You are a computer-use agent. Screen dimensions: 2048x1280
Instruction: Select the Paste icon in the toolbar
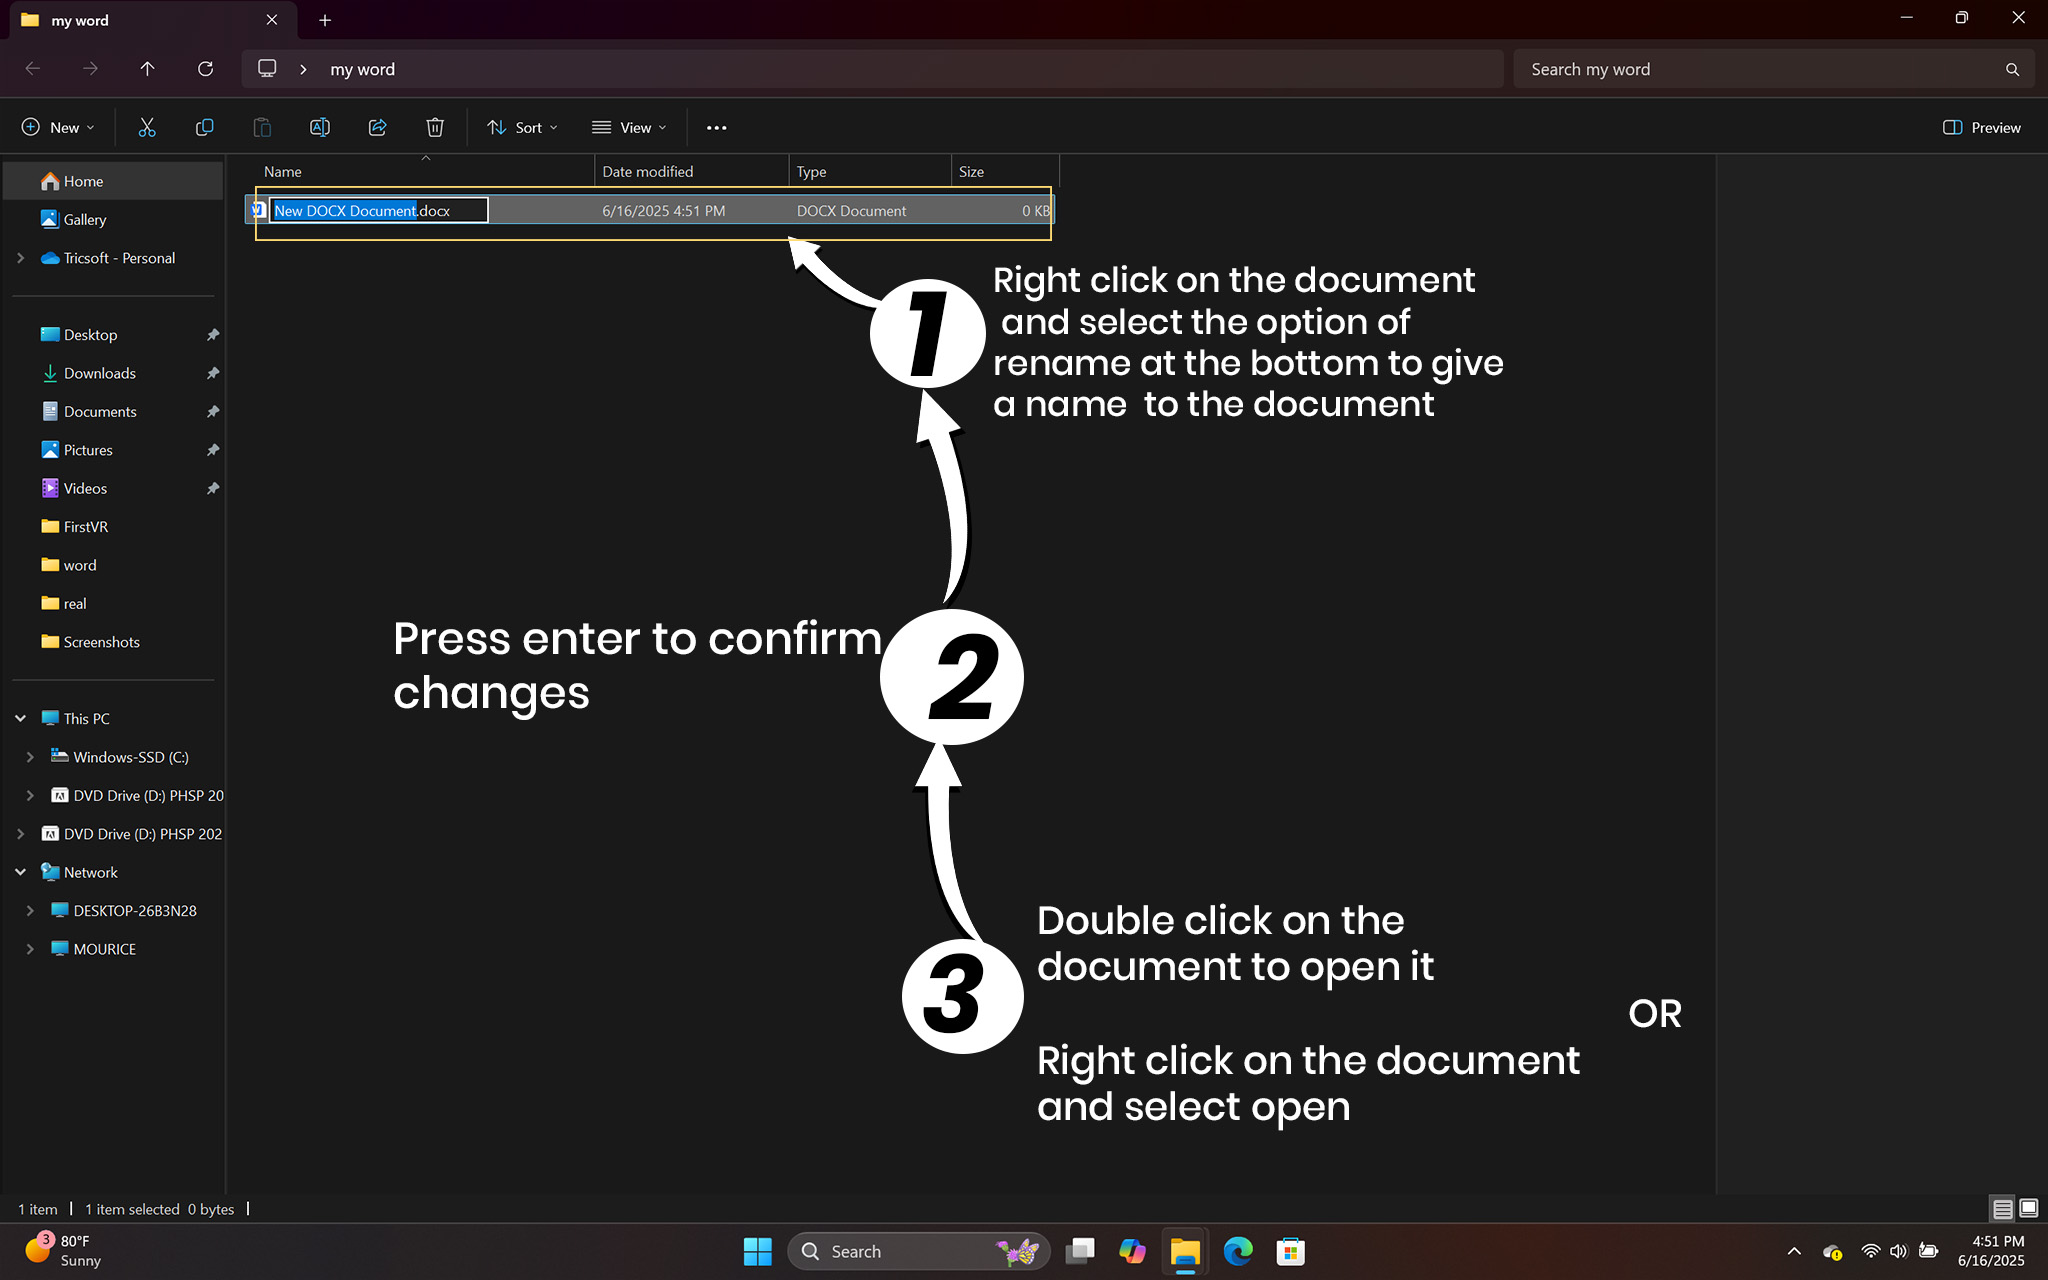coord(262,127)
